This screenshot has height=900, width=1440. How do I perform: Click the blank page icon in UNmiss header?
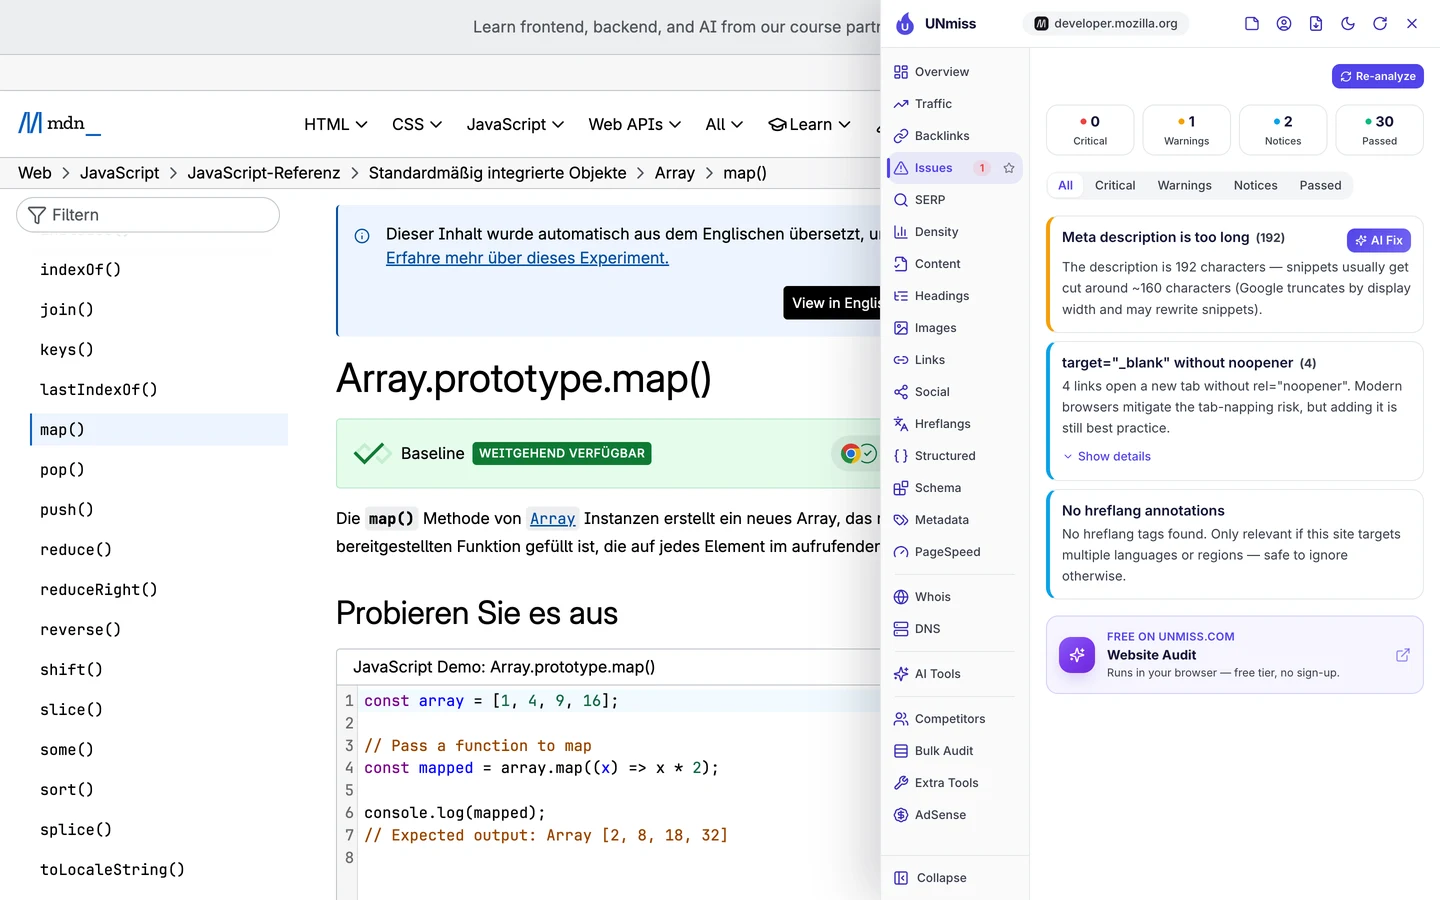click(x=1252, y=24)
